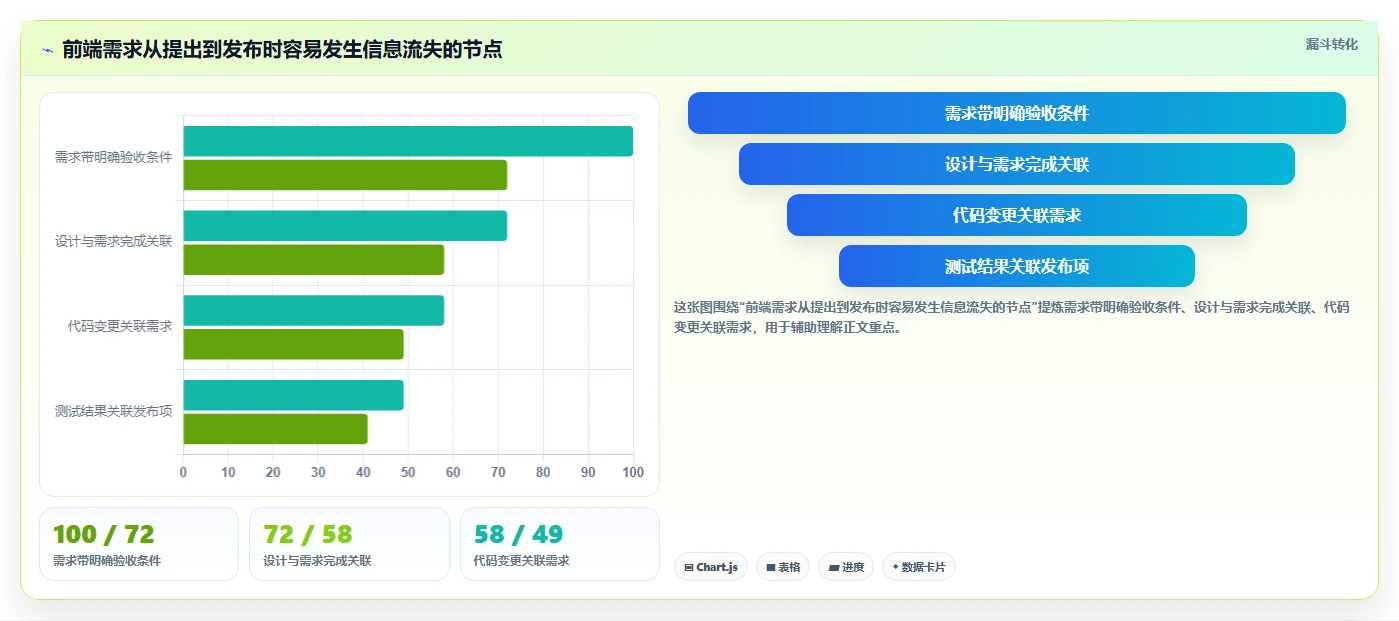Click green bar for 设计与需求完成关联
Viewport: 1399px width, 621px height.
click(x=313, y=260)
